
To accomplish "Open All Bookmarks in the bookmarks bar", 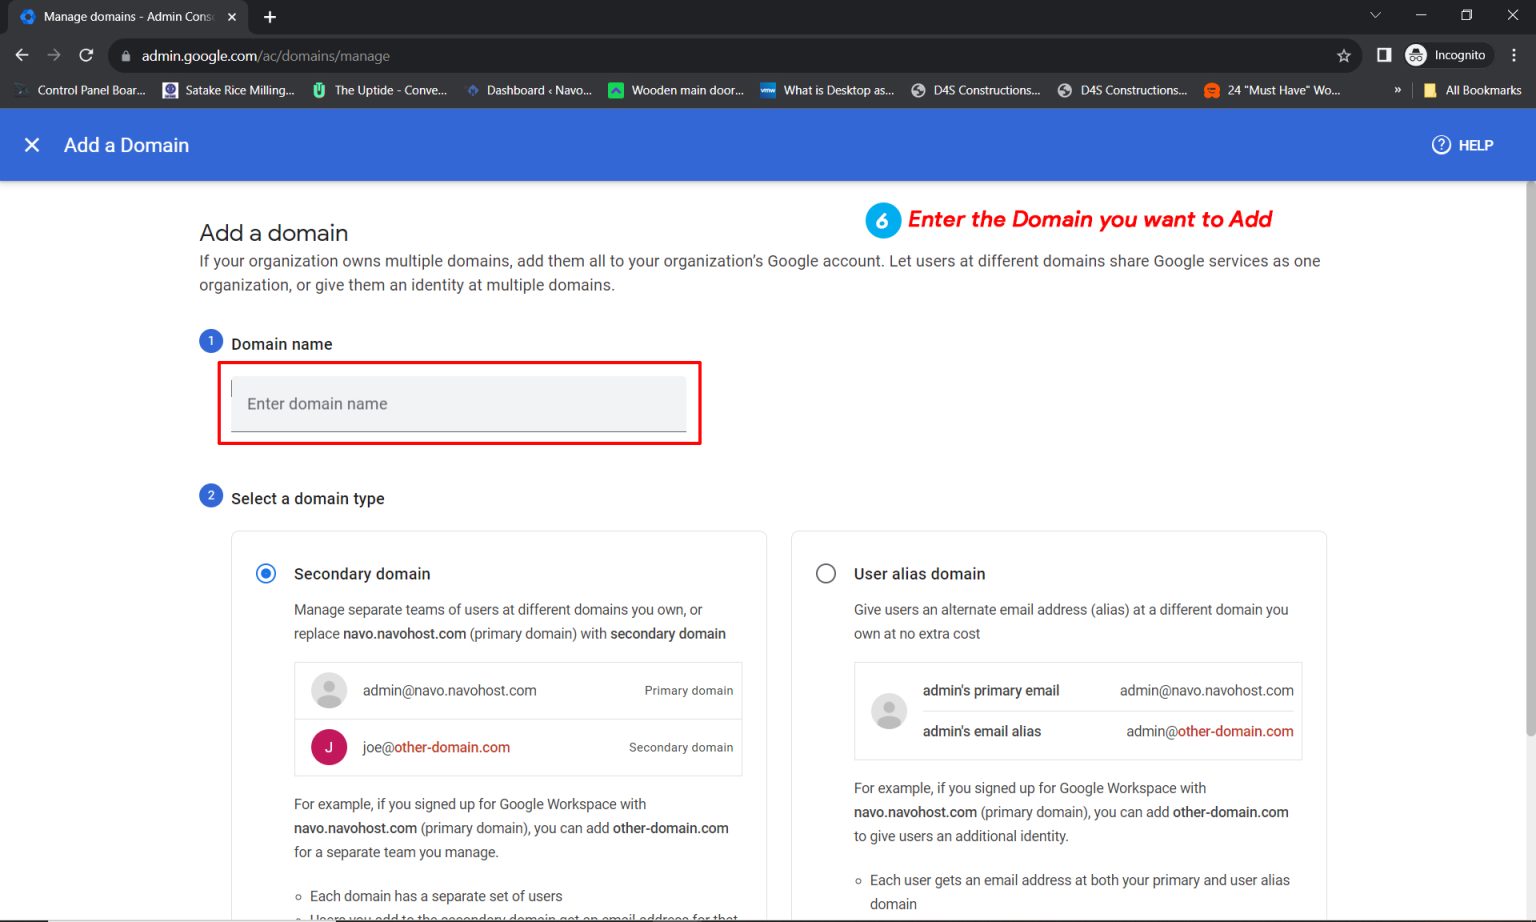I will click(1475, 90).
